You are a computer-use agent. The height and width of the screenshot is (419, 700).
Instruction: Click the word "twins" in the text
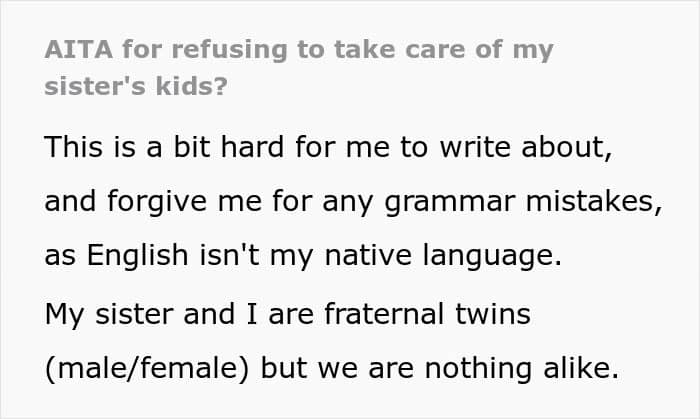pyautogui.click(x=493, y=313)
